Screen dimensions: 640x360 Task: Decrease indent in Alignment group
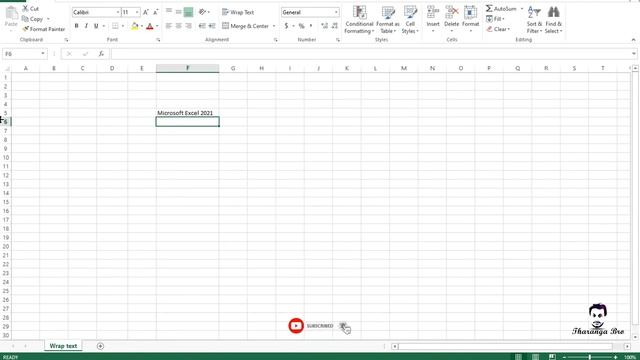[202, 26]
